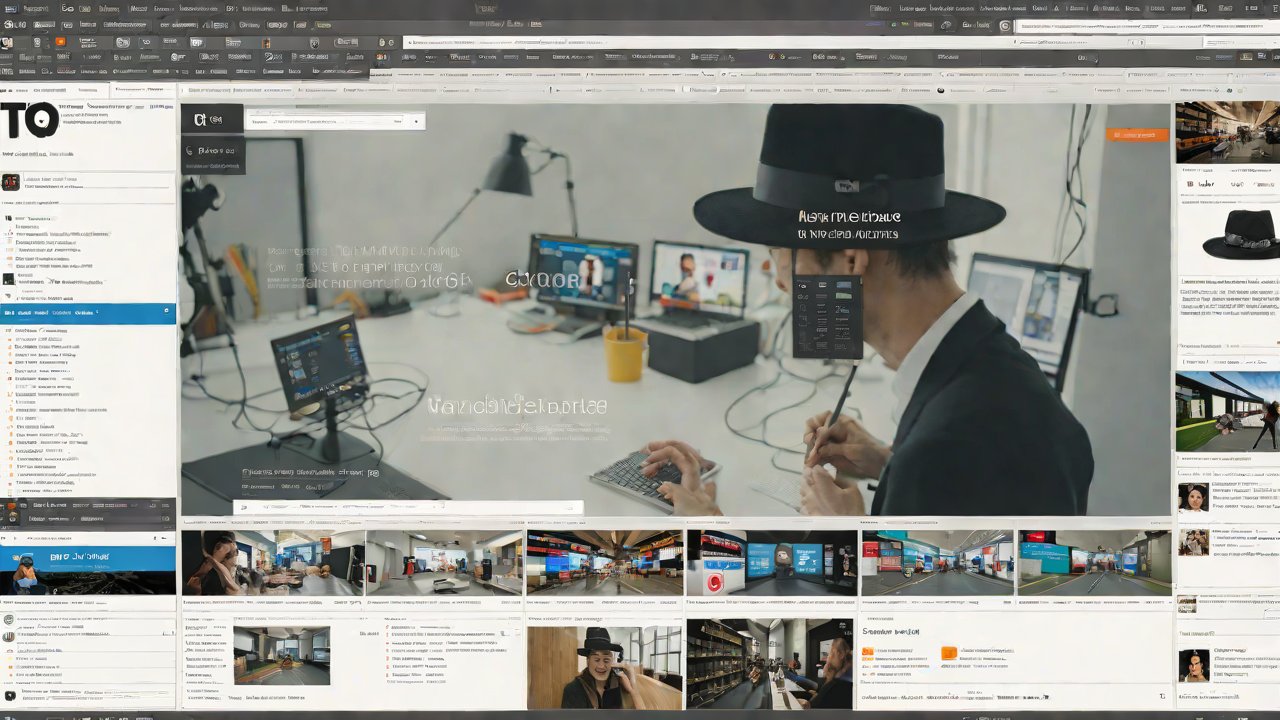Click the white address bar in the top toolbar
Image resolution: width=1280 pixels, height=720 pixels.
tap(700, 42)
